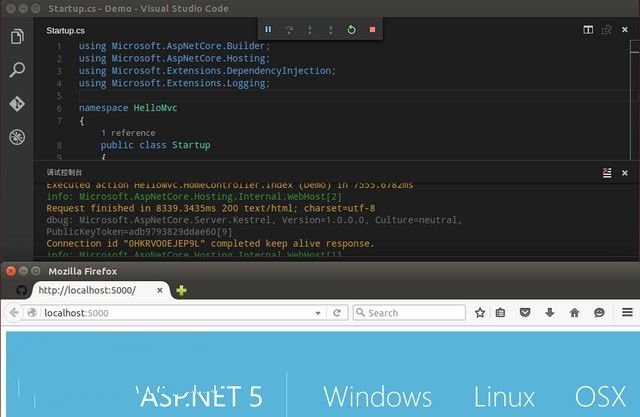This screenshot has height=417, width=640.
Task: Go to the Firefox home page
Action: click(x=574, y=313)
